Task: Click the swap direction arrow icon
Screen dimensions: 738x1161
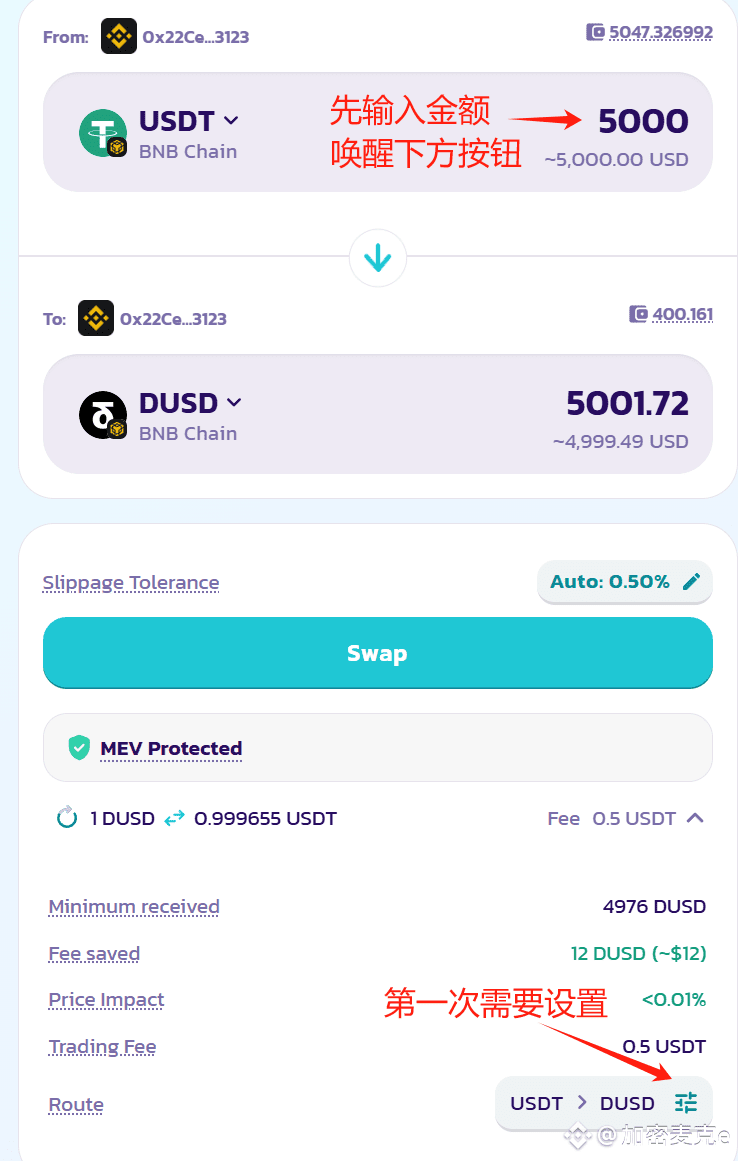Action: click(377, 259)
